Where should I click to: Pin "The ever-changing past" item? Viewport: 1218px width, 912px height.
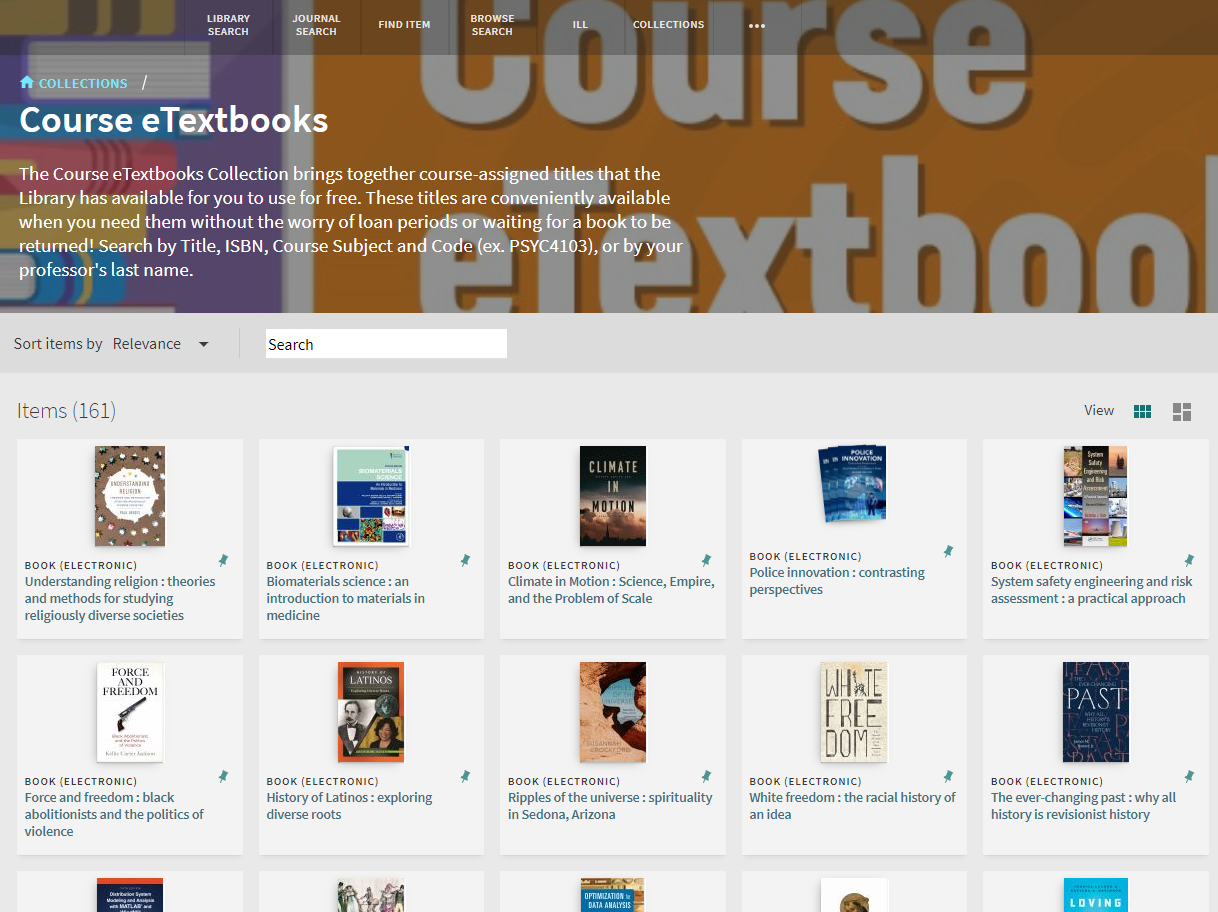point(1190,774)
